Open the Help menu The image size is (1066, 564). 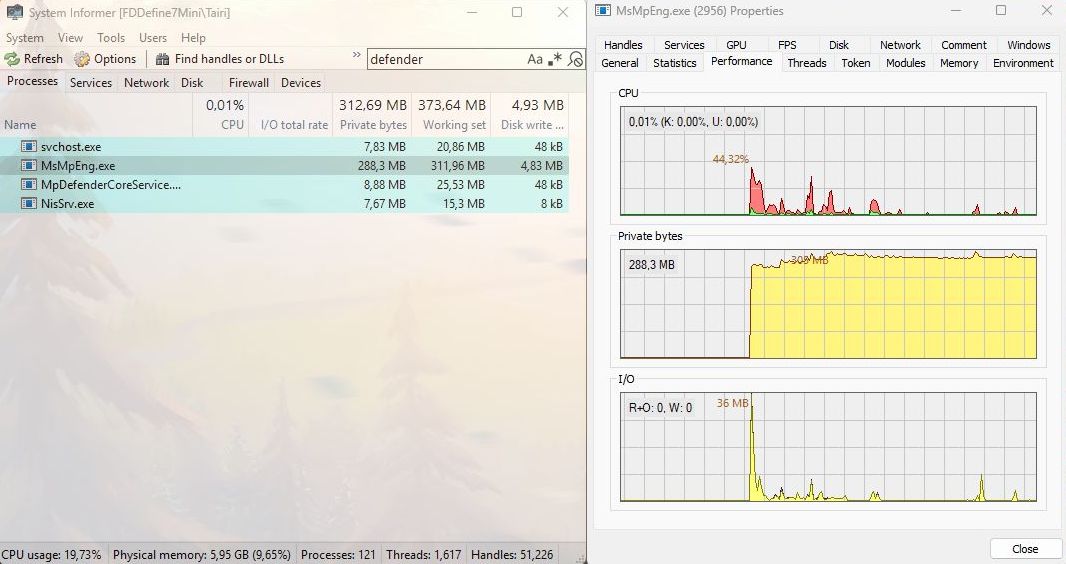(x=193, y=38)
